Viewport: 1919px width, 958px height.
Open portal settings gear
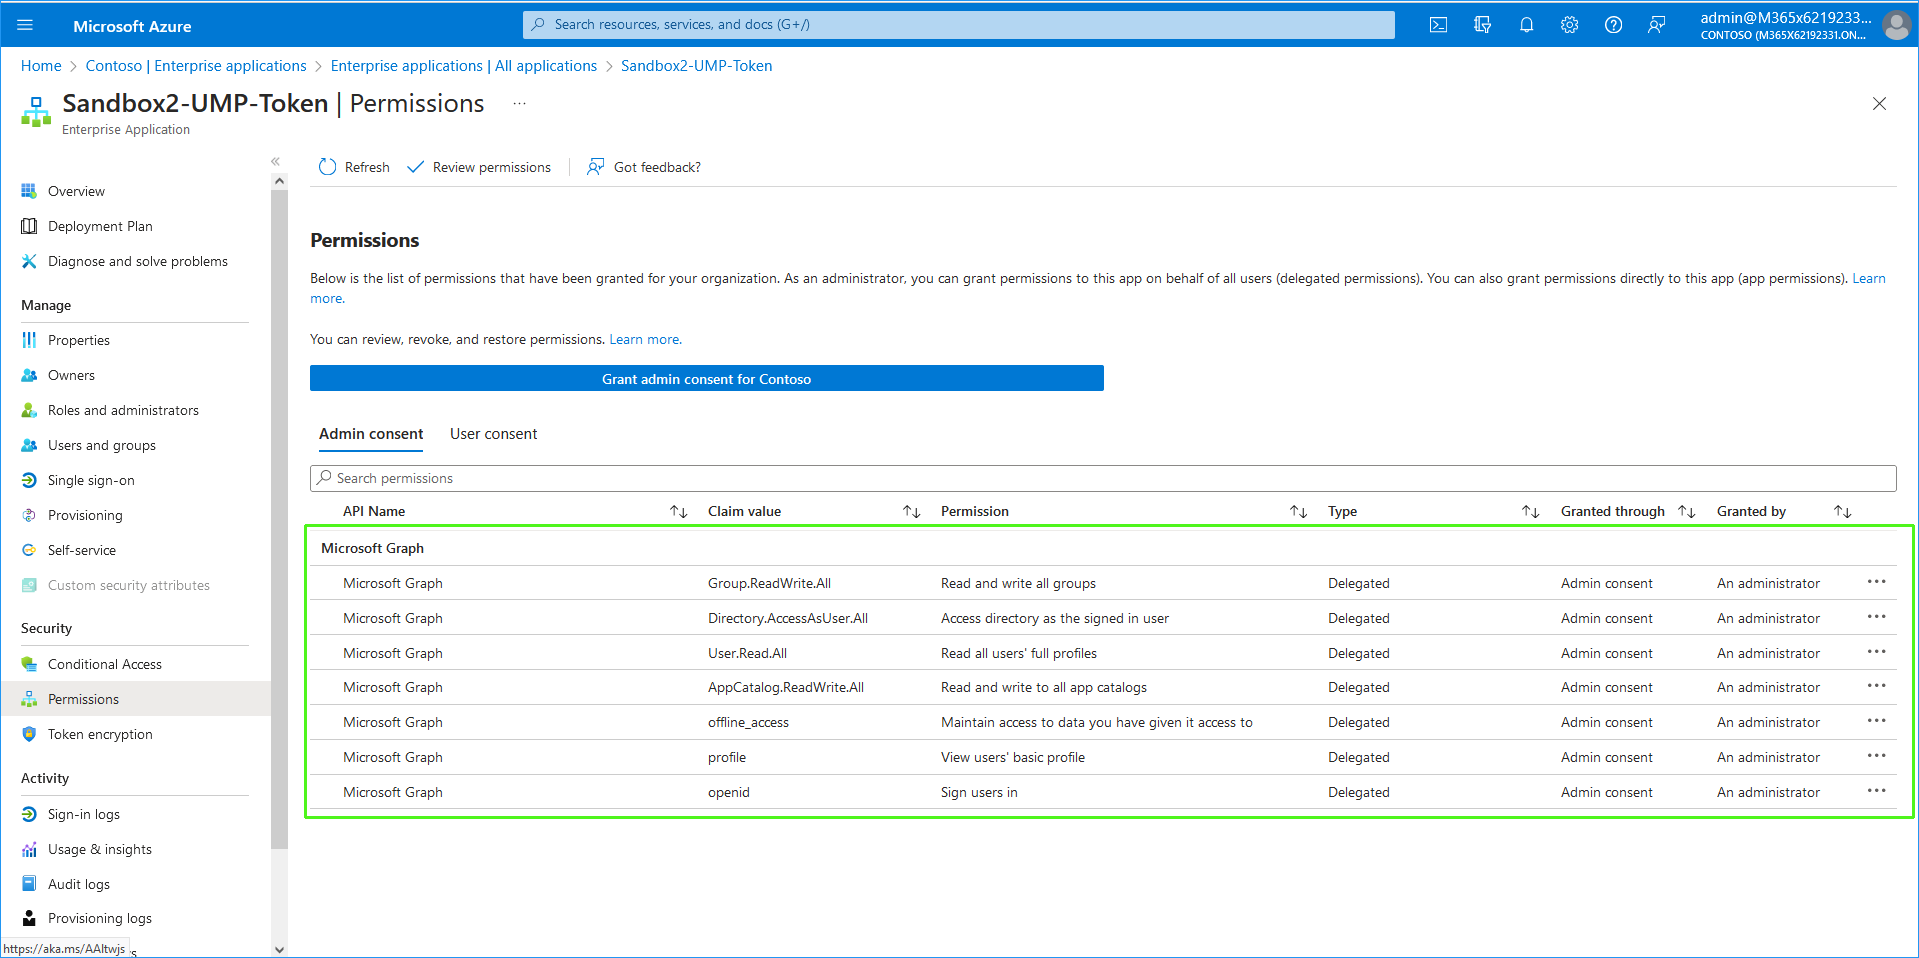point(1570,25)
